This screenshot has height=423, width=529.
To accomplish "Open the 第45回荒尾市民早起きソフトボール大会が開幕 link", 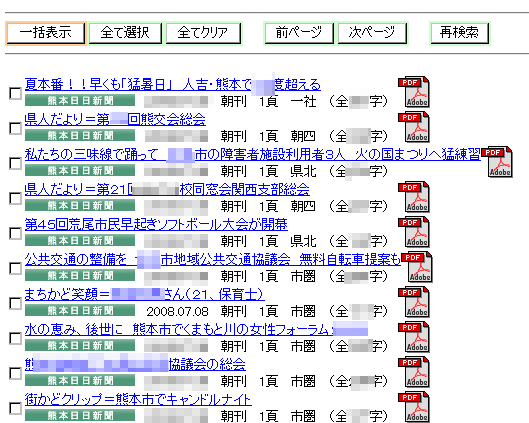I will click(156, 225).
